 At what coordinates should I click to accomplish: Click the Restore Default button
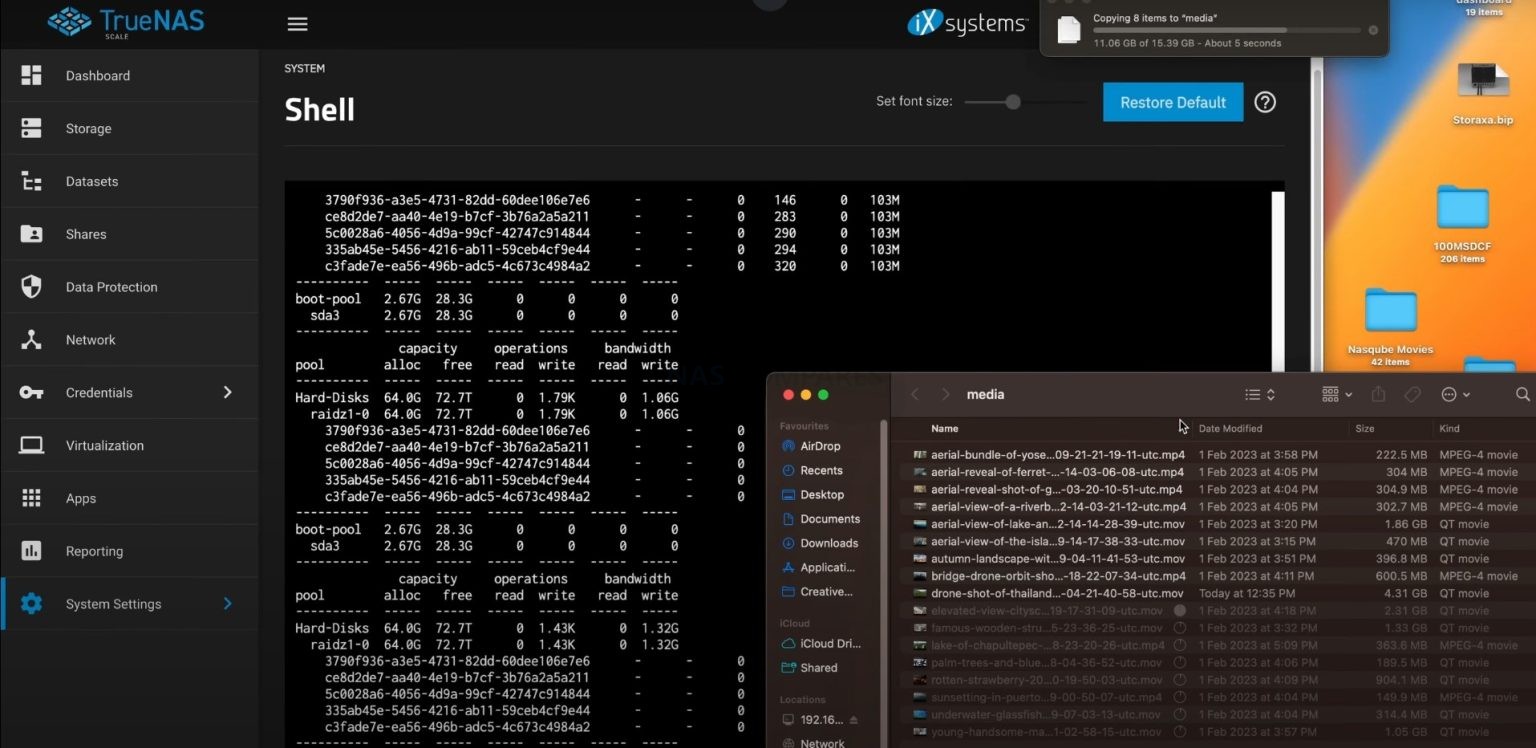tap(1172, 102)
